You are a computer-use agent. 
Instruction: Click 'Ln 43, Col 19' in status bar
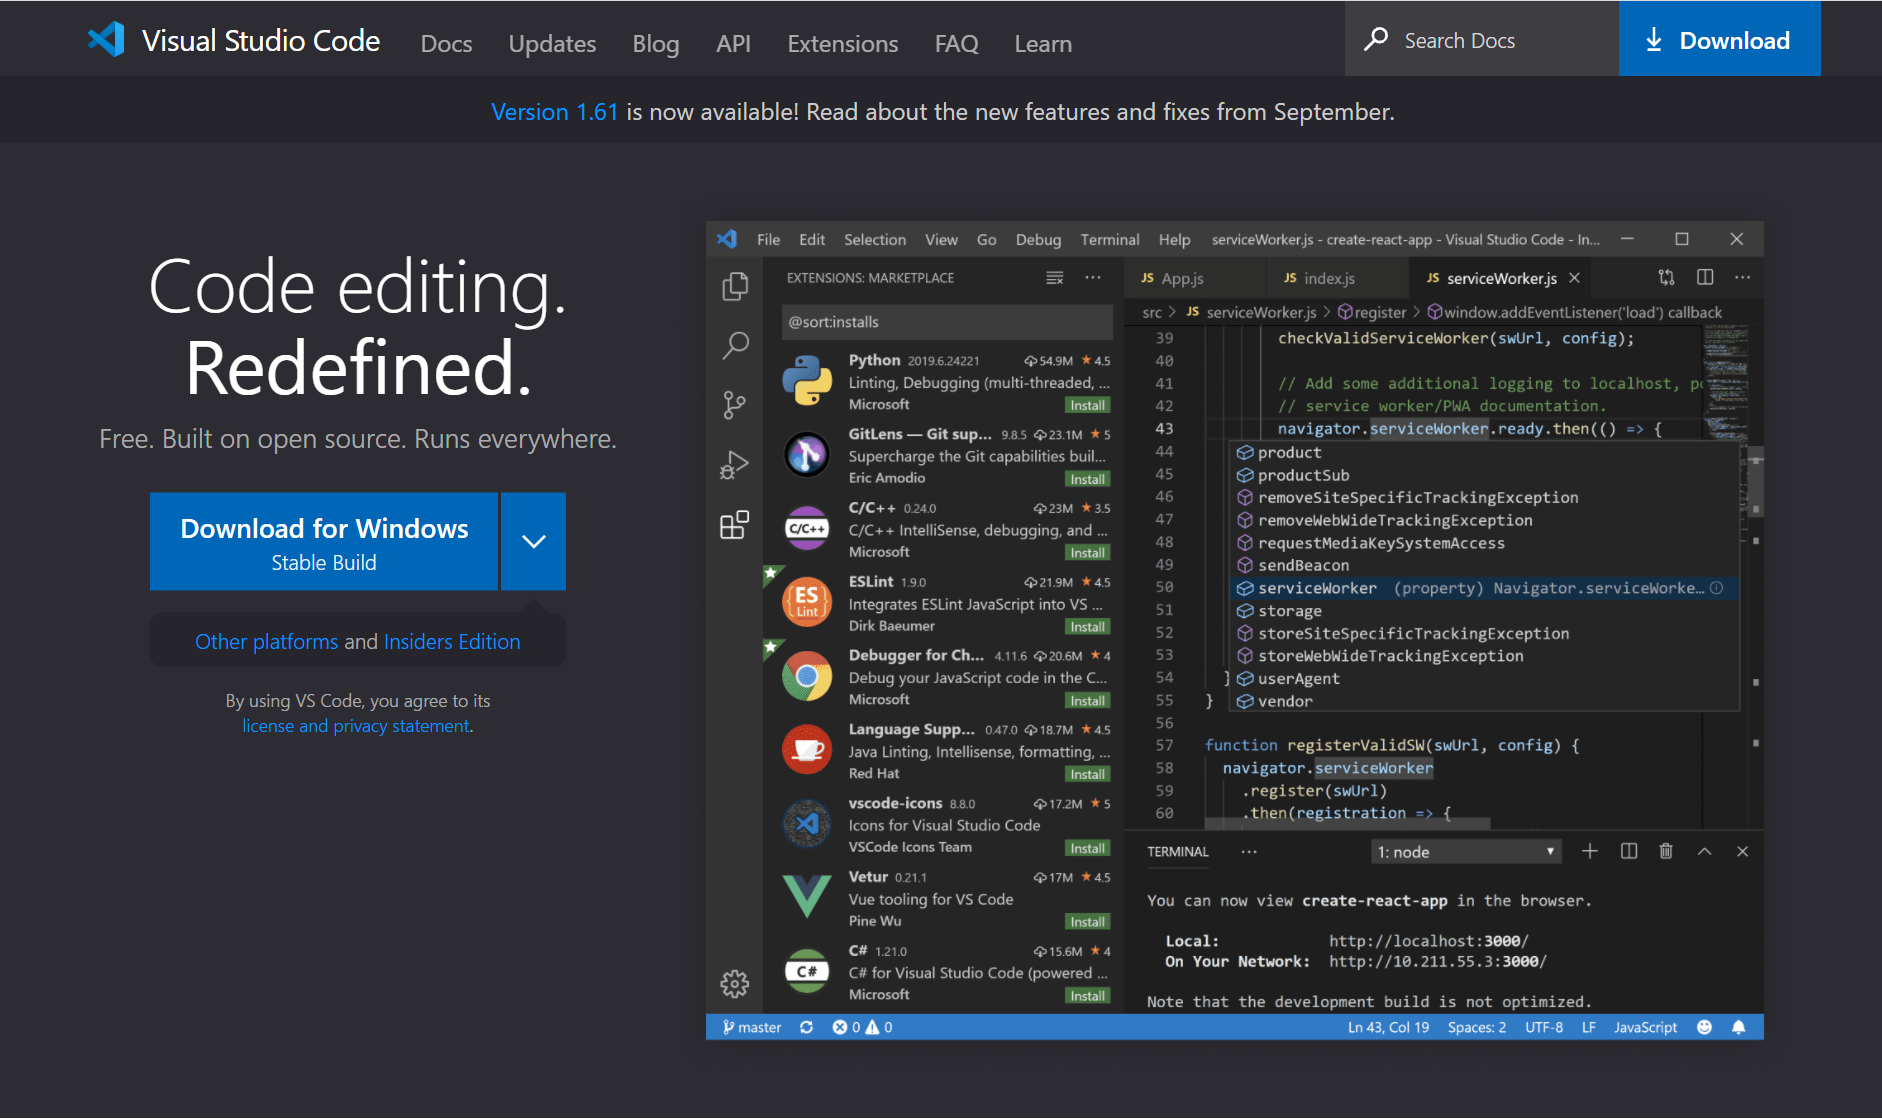pyautogui.click(x=1388, y=1027)
